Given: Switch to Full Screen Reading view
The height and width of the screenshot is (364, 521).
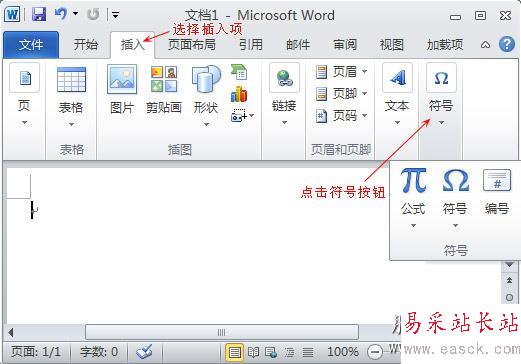Looking at the screenshot, I should pos(253,352).
